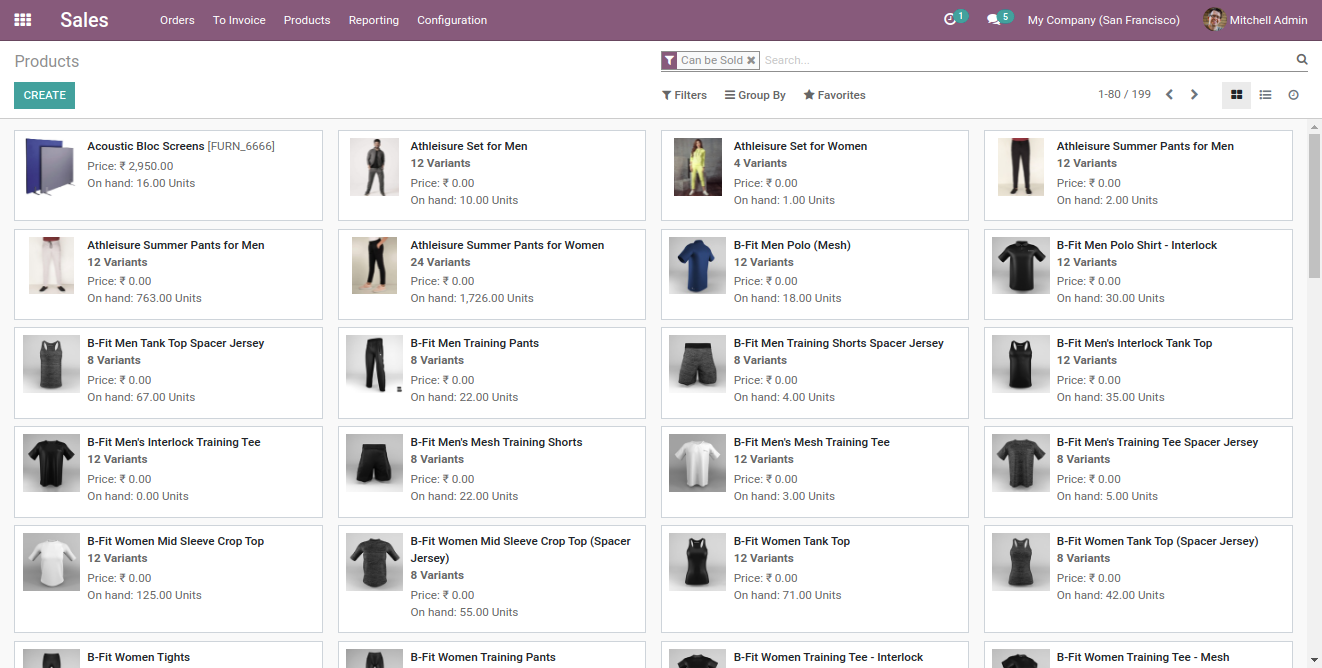
Task: Open B-Fit Women Training Pants card title
Action: pyautogui.click(x=483, y=657)
